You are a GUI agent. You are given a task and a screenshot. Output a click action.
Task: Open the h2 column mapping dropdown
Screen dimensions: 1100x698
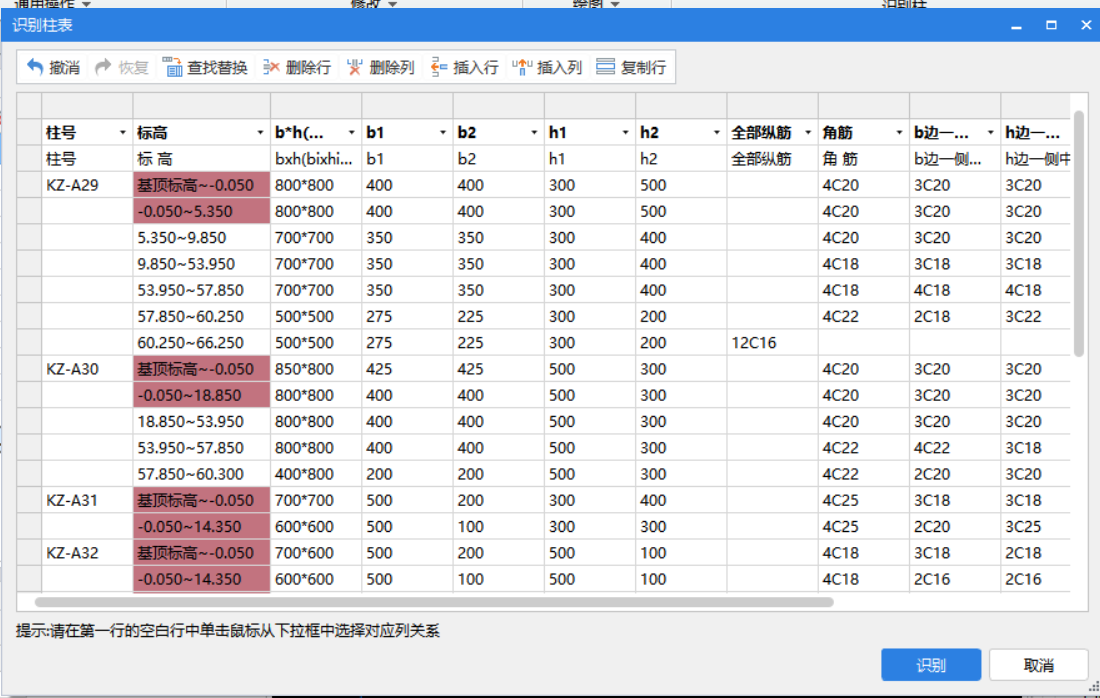[x=716, y=133]
